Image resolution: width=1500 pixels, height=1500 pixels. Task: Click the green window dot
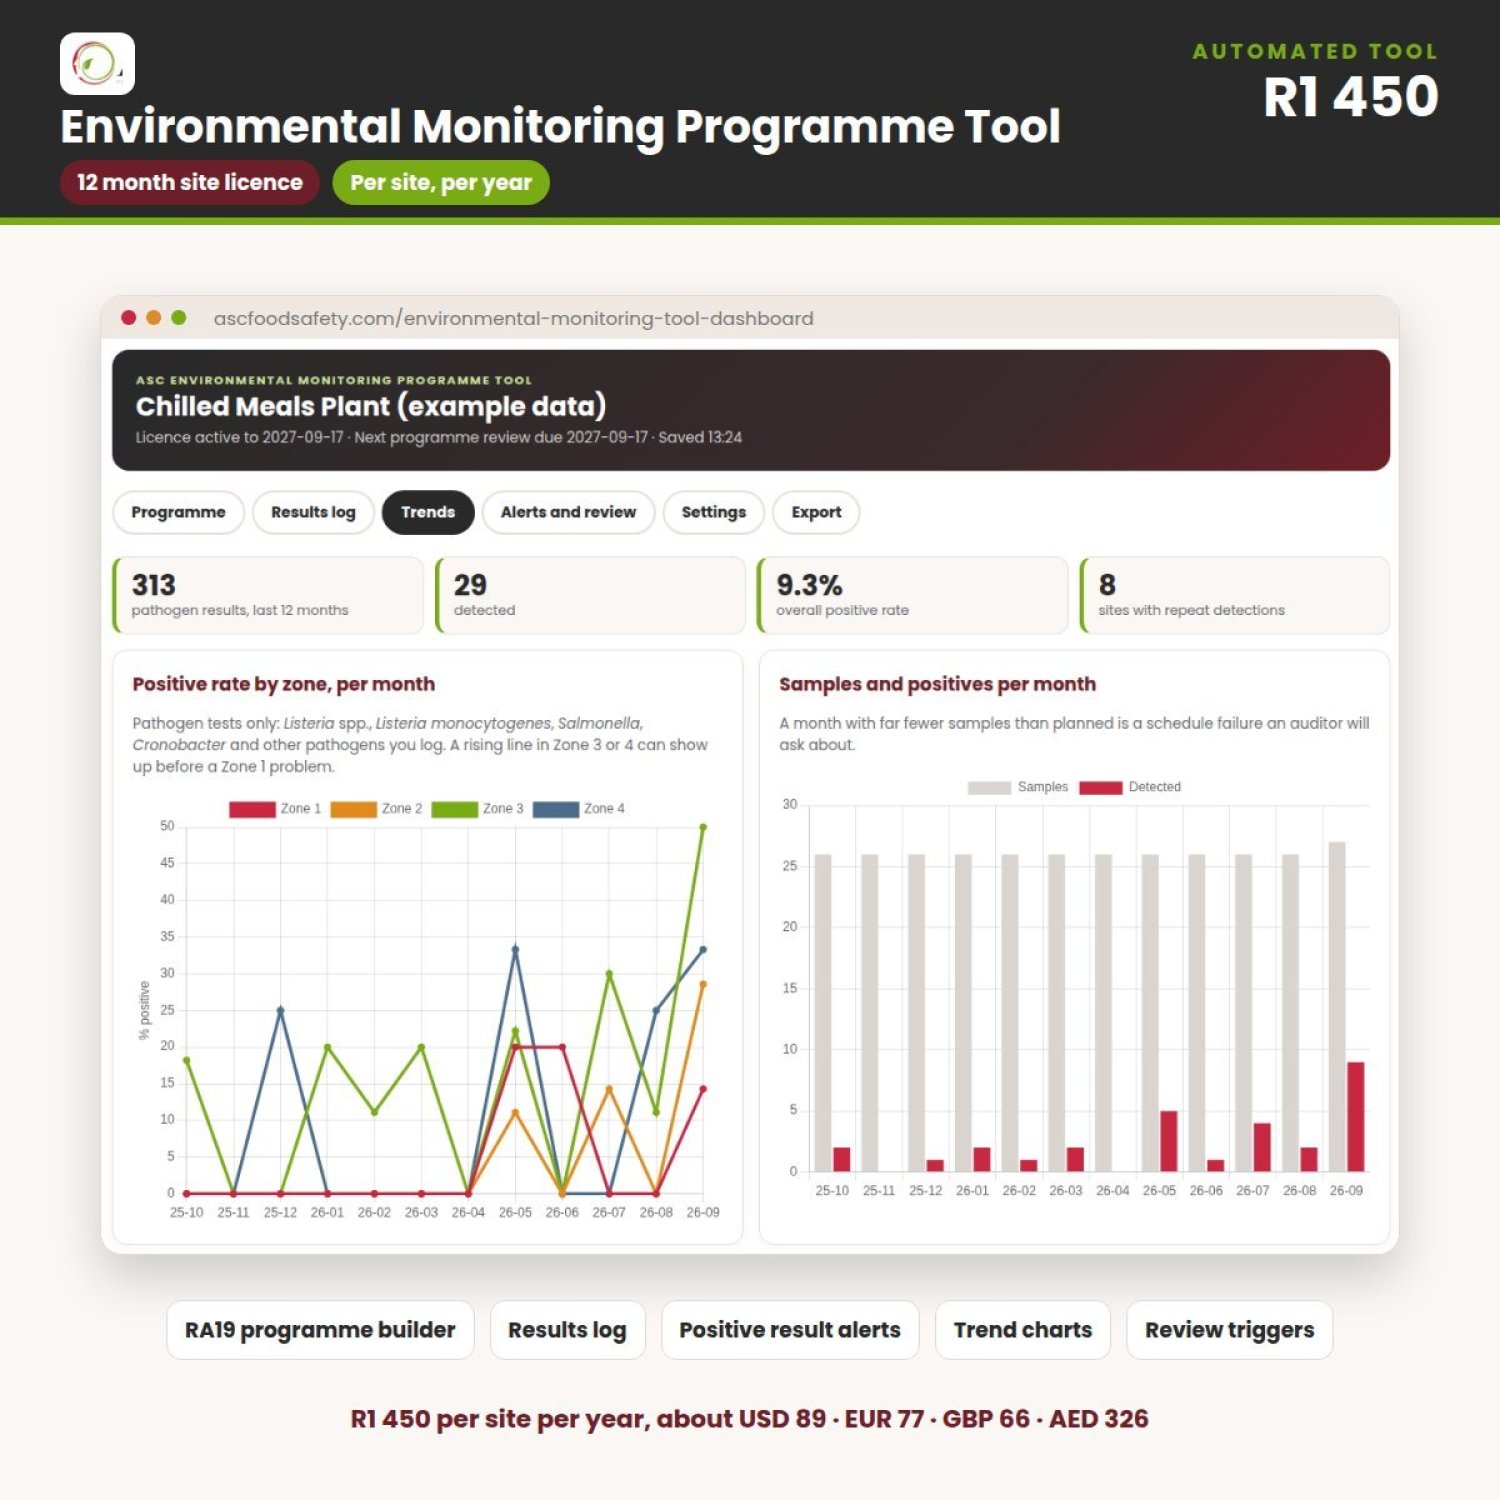(179, 318)
